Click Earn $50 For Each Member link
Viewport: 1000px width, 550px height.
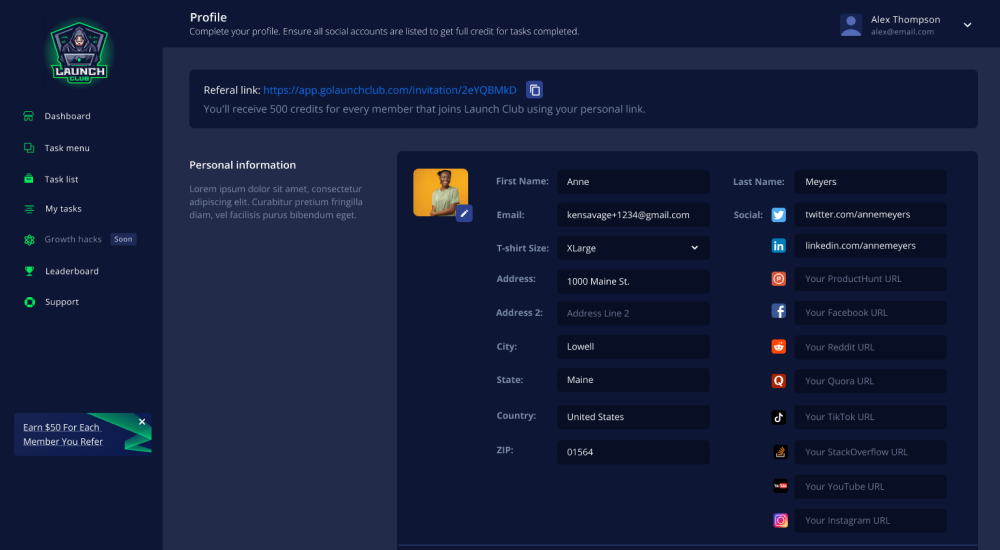(62, 435)
